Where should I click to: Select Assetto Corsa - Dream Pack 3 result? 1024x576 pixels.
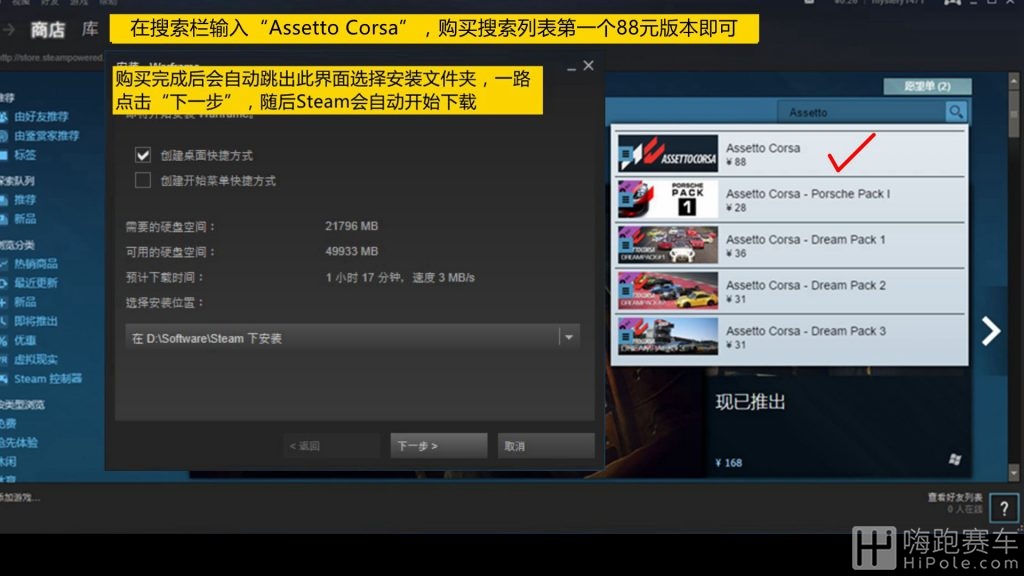point(789,337)
